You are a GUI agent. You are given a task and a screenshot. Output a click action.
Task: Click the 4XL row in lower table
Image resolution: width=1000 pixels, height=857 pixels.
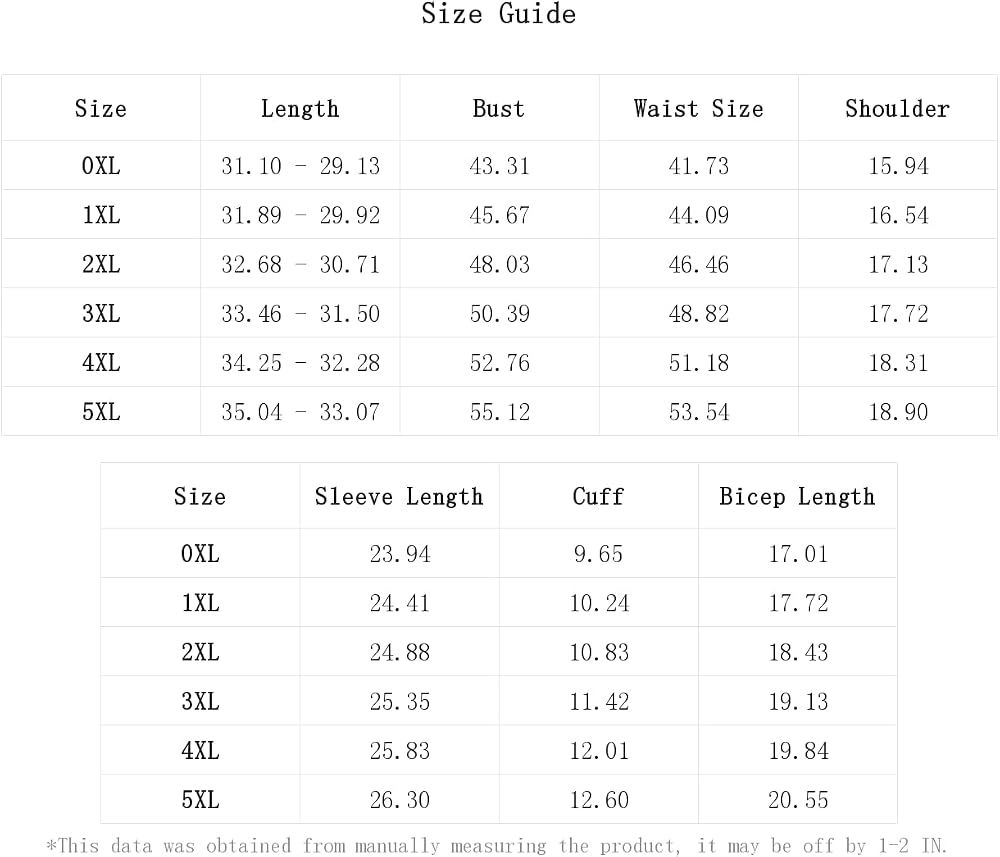click(x=499, y=751)
